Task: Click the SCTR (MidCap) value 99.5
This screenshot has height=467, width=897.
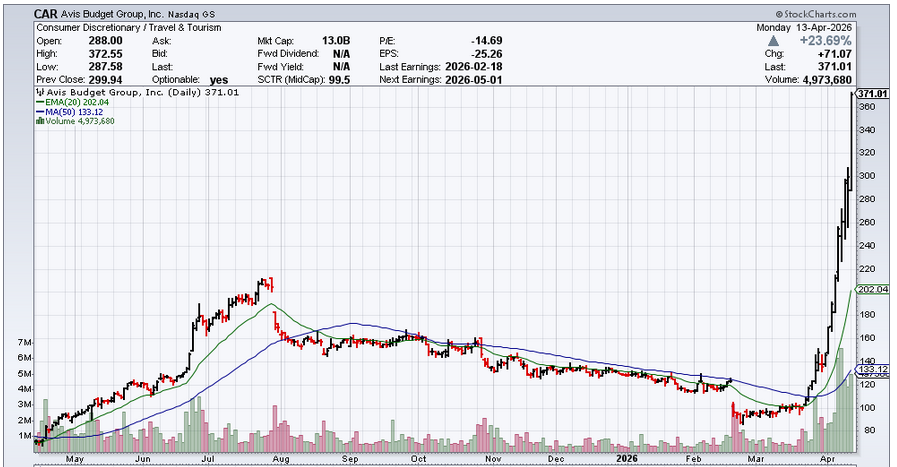Action: point(339,80)
